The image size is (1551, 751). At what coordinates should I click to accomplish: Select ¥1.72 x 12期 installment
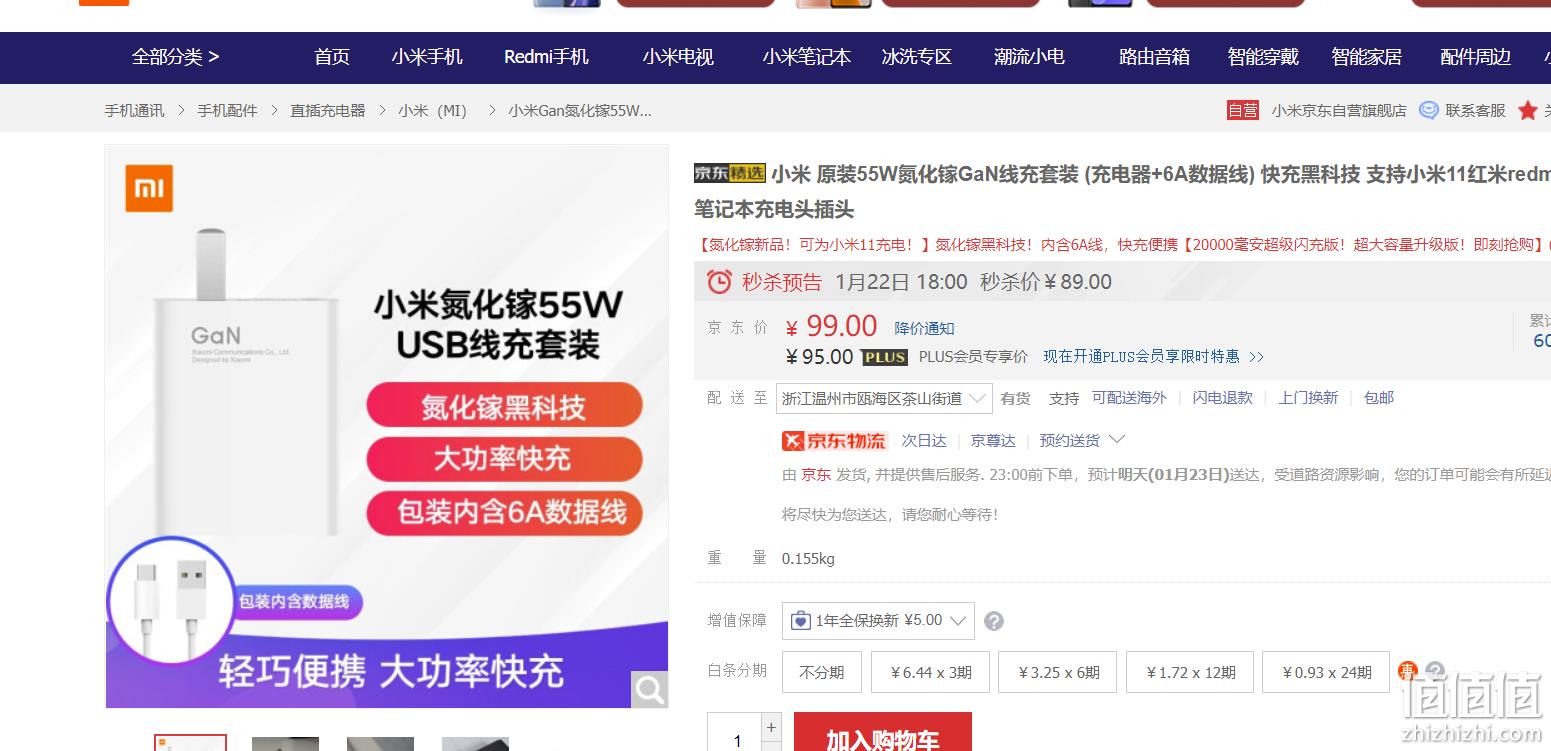coord(1190,672)
